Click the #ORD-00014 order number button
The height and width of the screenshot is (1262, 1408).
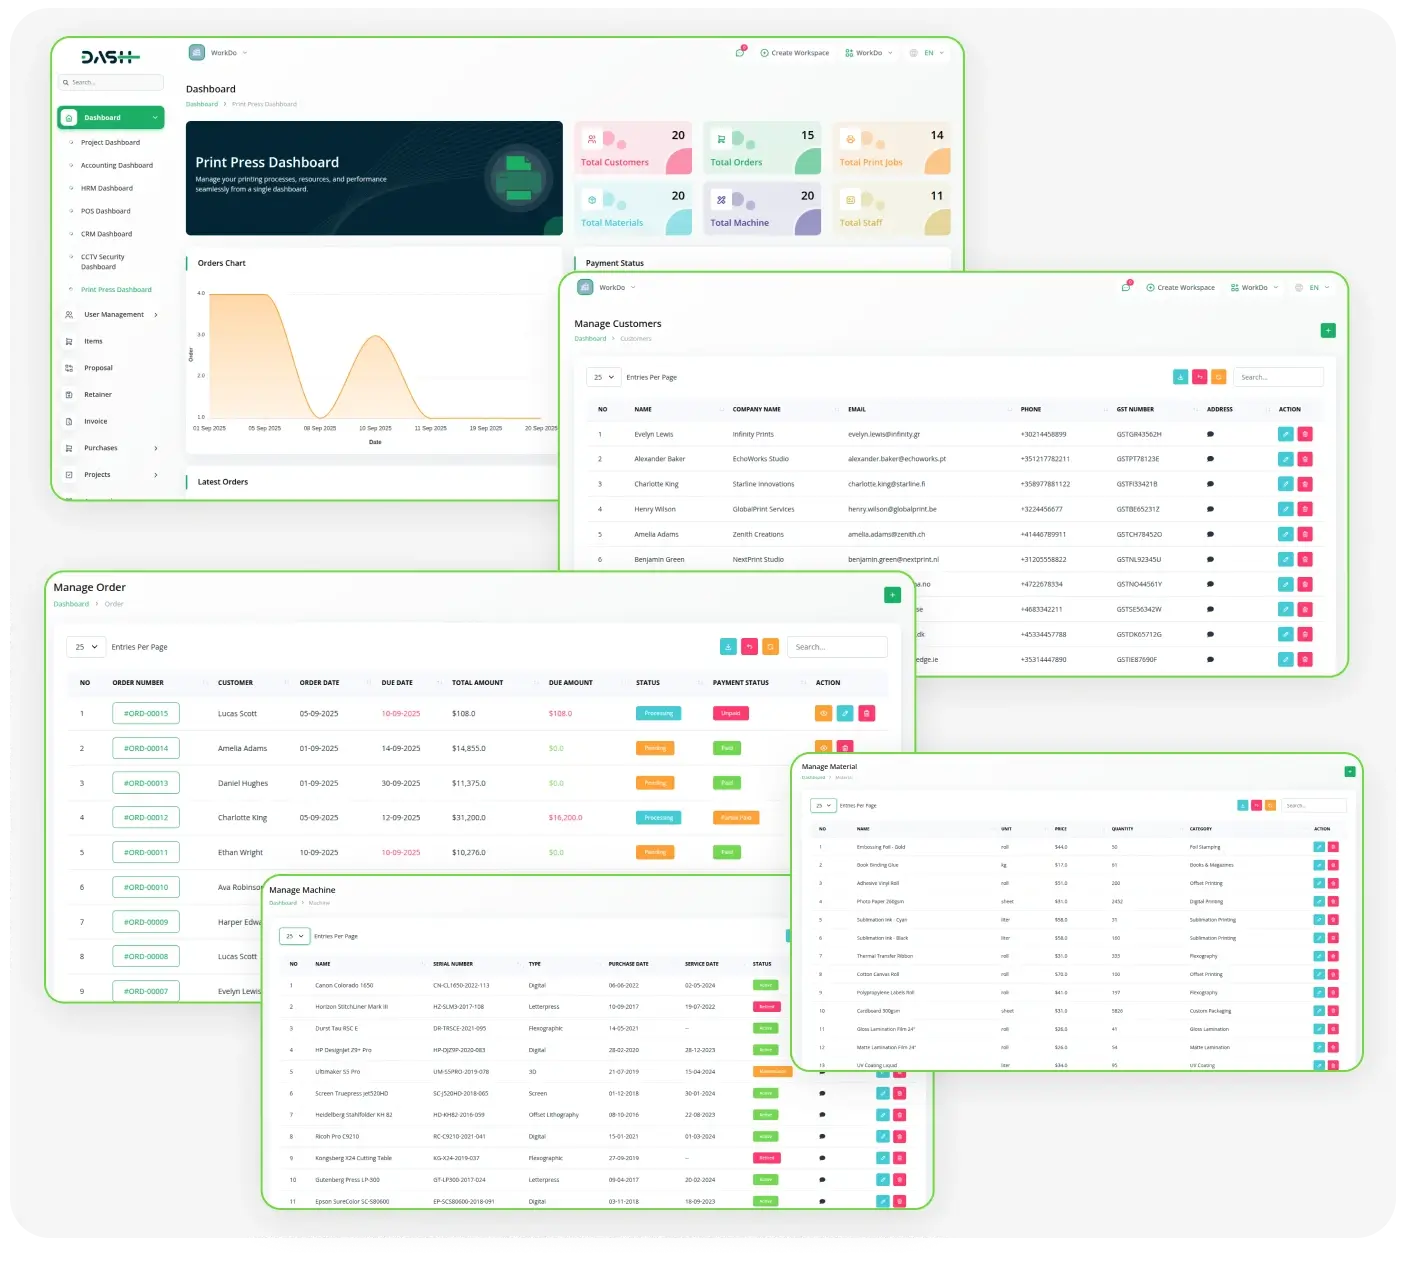point(146,748)
